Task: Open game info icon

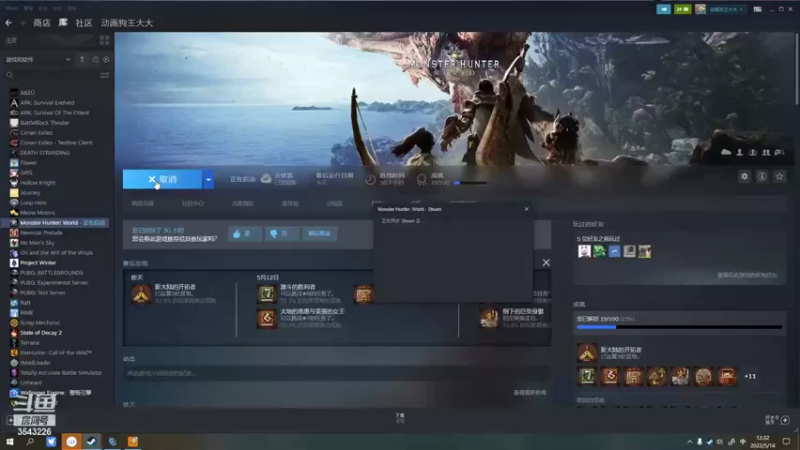Action: tap(762, 177)
